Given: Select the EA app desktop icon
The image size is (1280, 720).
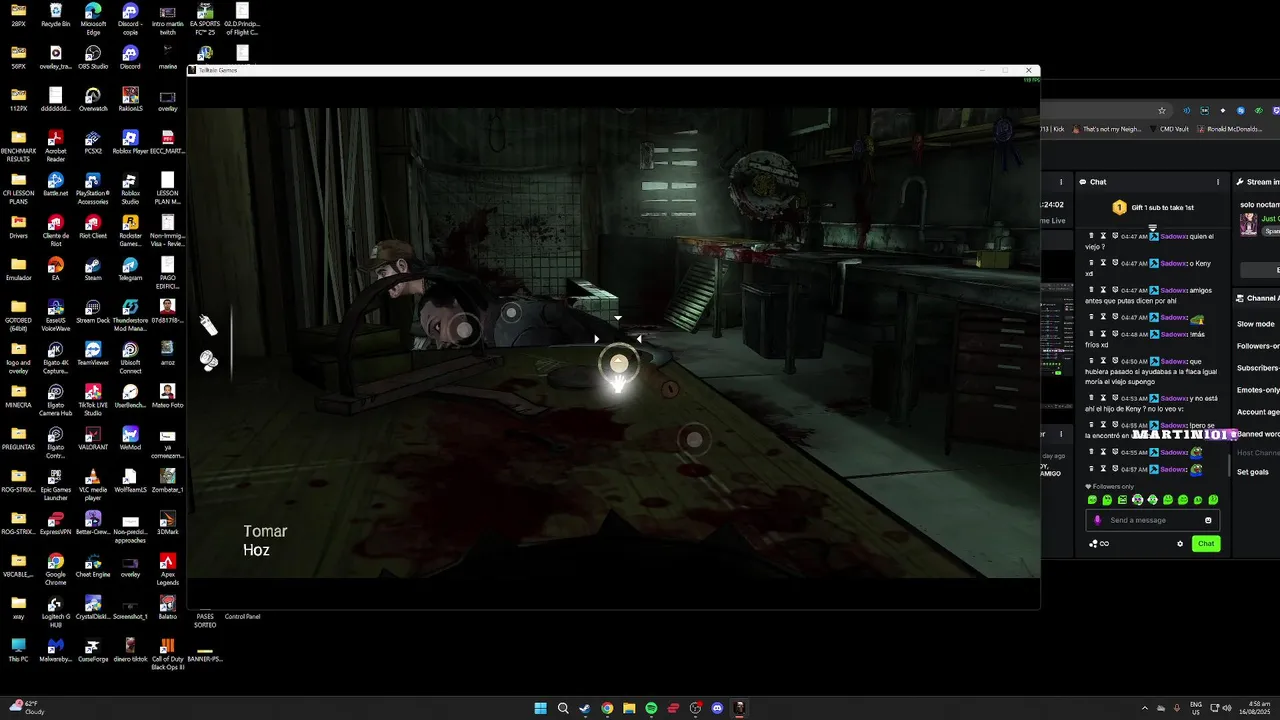Looking at the screenshot, I should [56, 269].
